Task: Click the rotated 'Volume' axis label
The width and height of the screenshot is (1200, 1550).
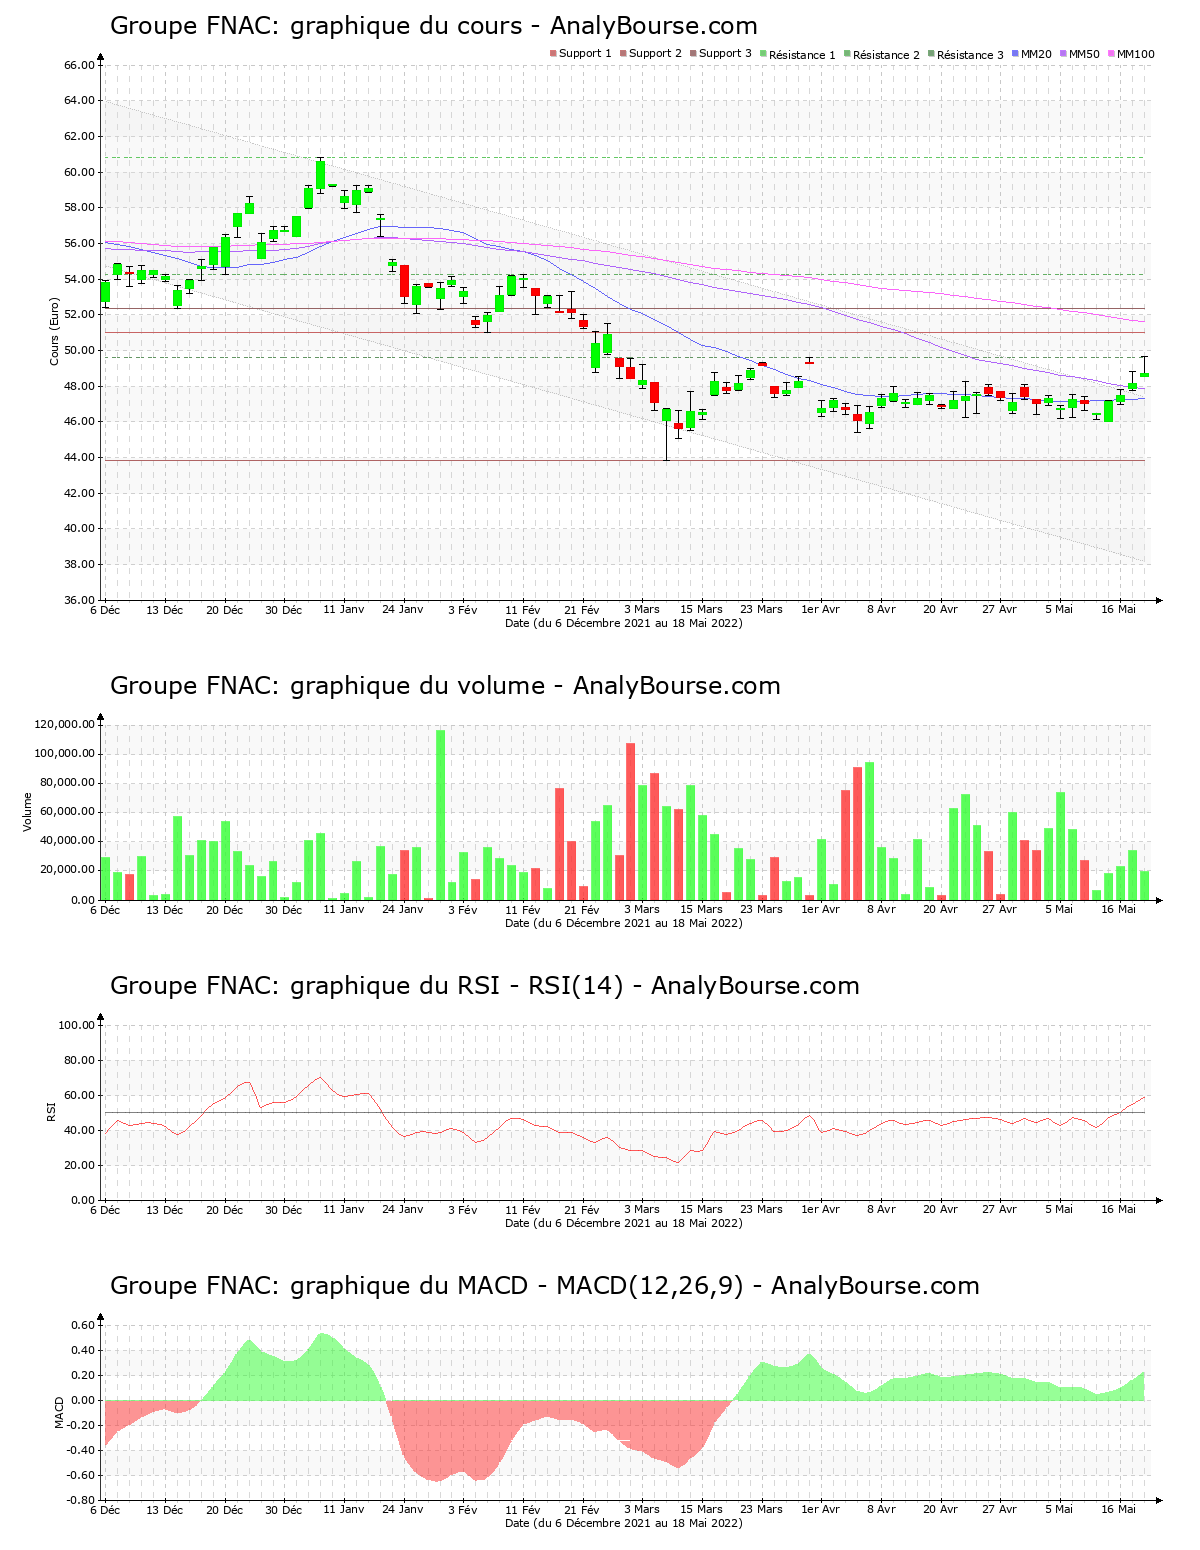Action: (28, 812)
